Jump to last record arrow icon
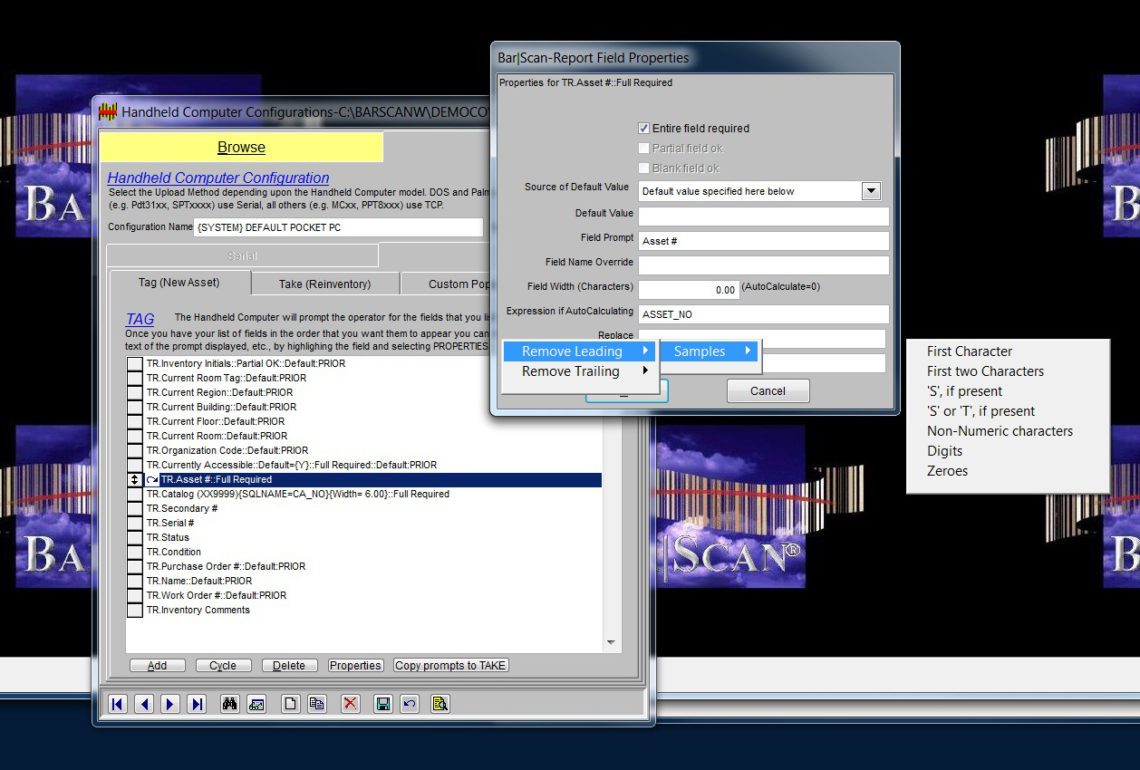1140x770 pixels. pos(196,704)
